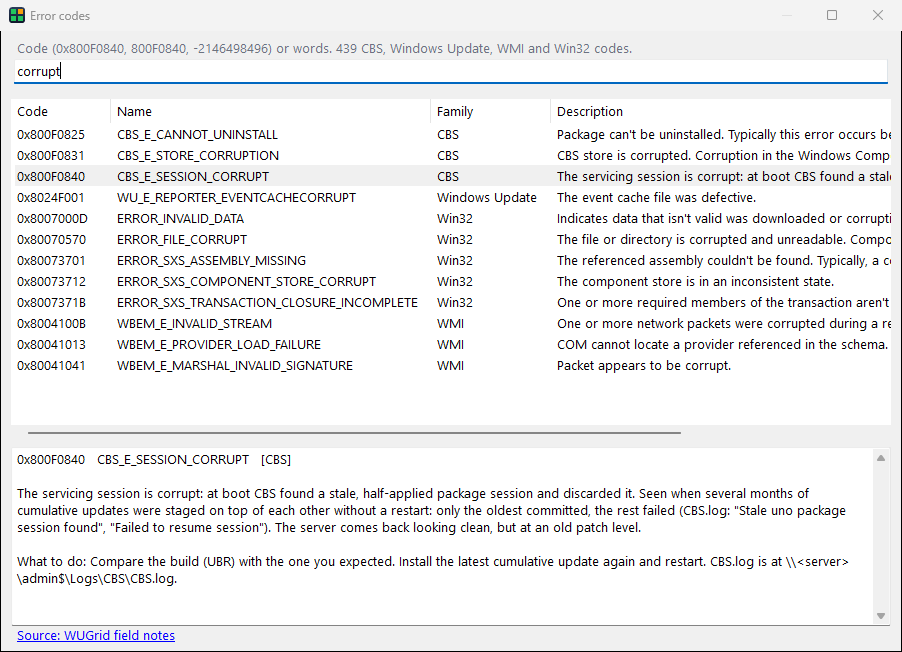The width and height of the screenshot is (902, 652).
Task: Click the 'What to do:' paragraph in details
Action: coord(433,570)
